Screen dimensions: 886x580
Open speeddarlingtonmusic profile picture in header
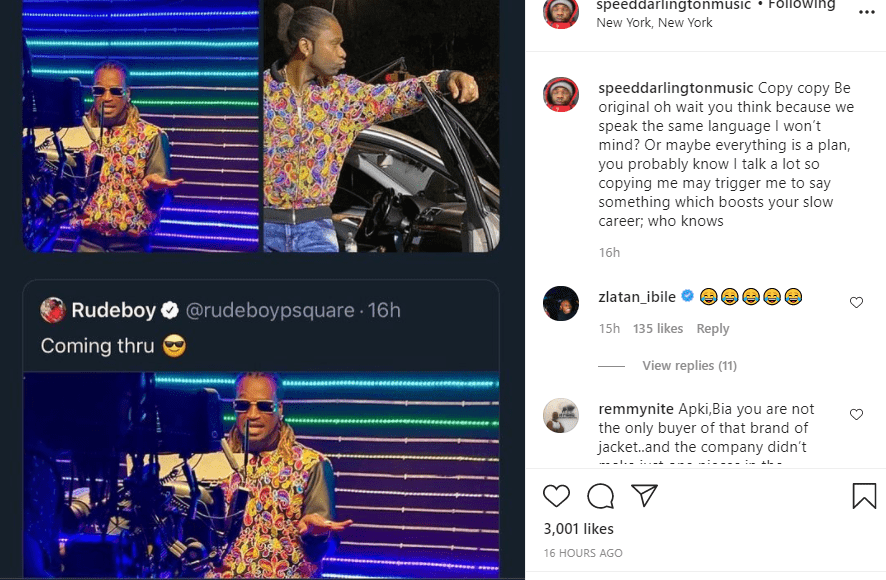click(561, 13)
